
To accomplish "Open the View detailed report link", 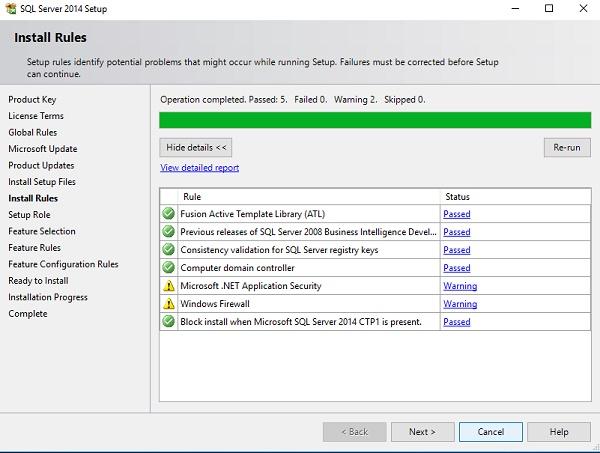I will pos(199,168).
